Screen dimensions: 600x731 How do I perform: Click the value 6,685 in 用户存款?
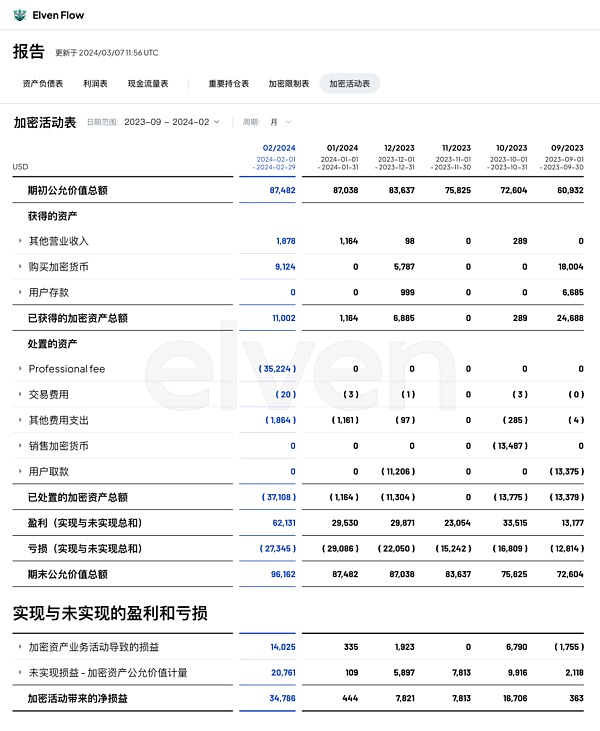(x=573, y=292)
